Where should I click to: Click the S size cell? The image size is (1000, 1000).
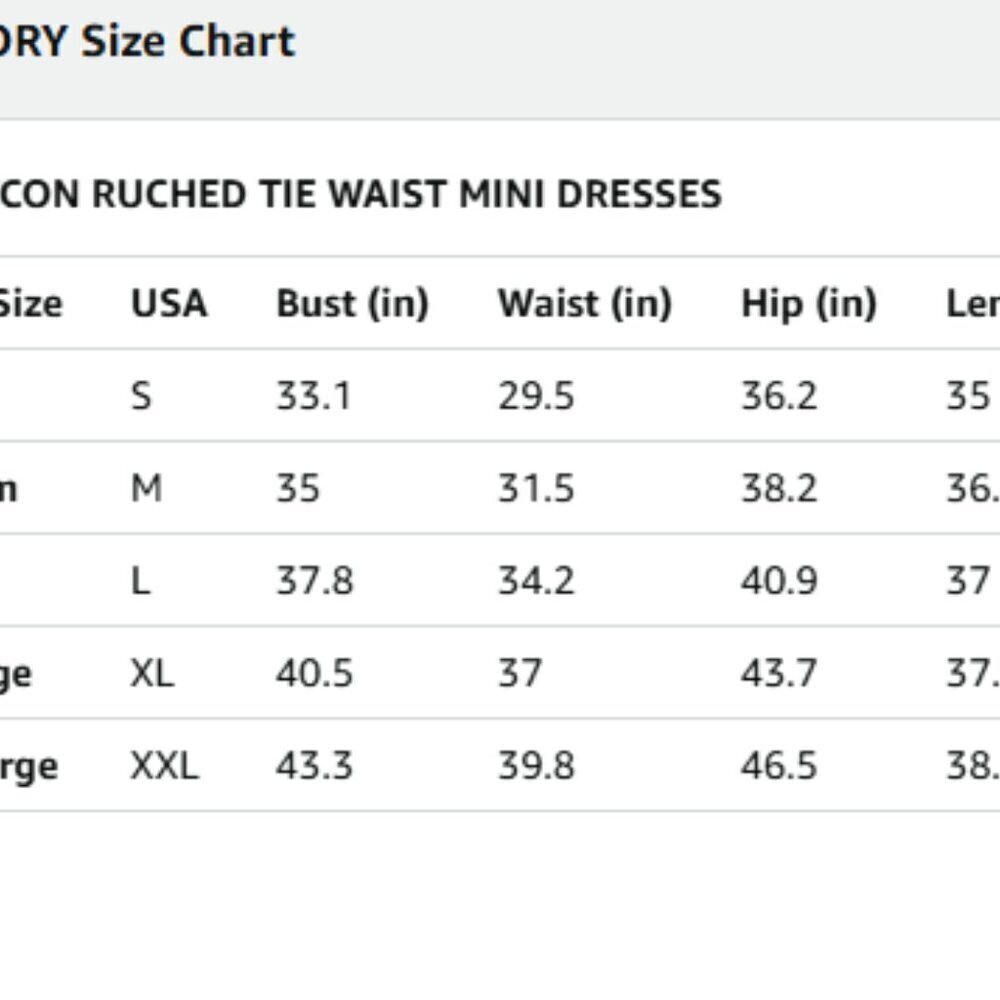[142, 396]
